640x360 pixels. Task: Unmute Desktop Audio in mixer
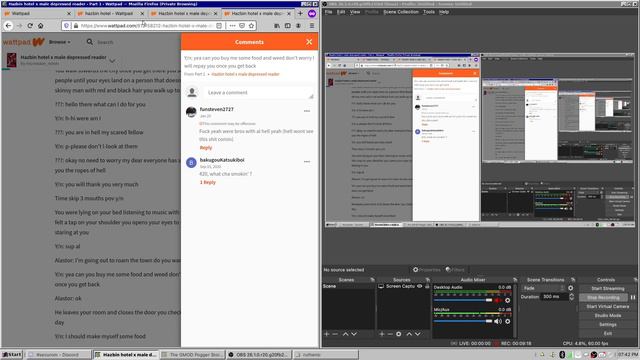(498, 300)
